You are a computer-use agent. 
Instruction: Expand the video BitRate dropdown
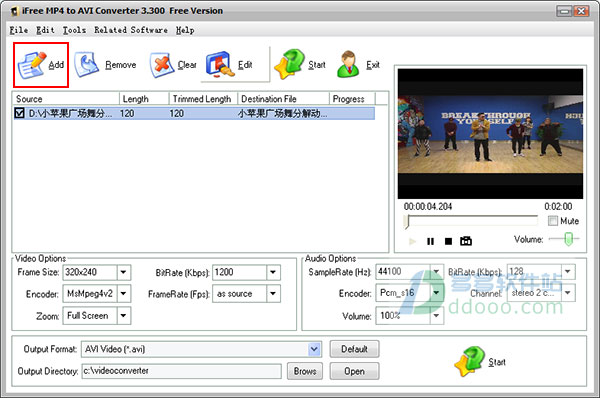pyautogui.click(x=273, y=272)
